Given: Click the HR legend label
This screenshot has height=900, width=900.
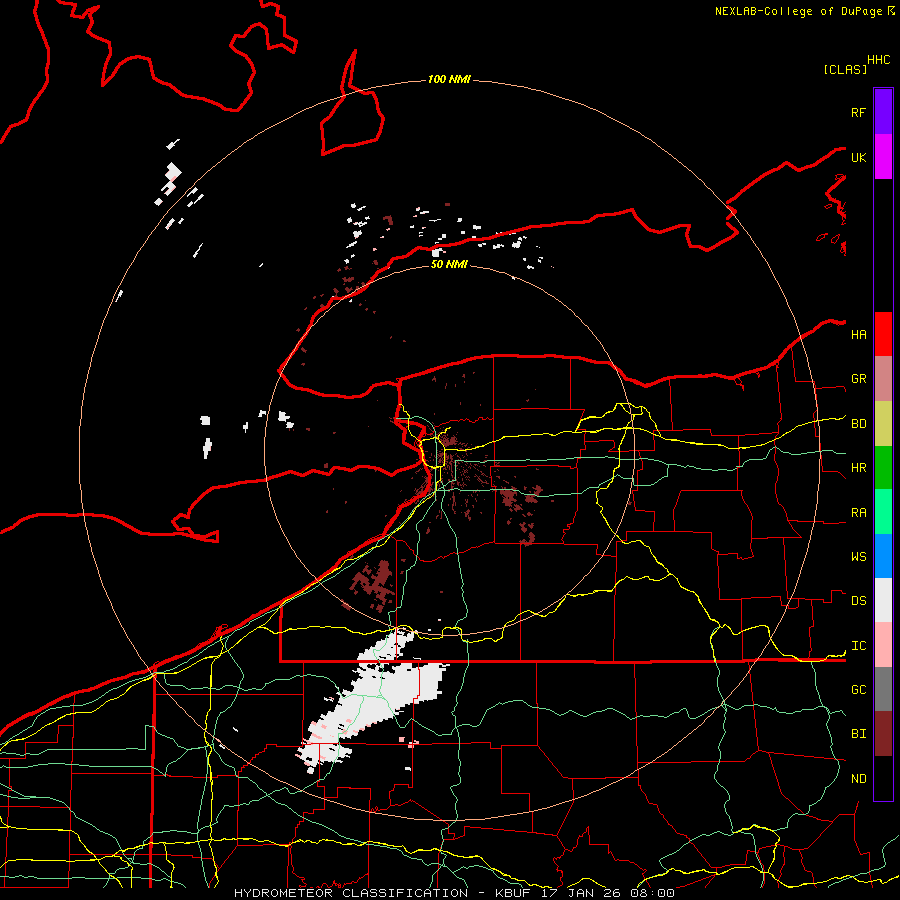Looking at the screenshot, I should tap(859, 468).
